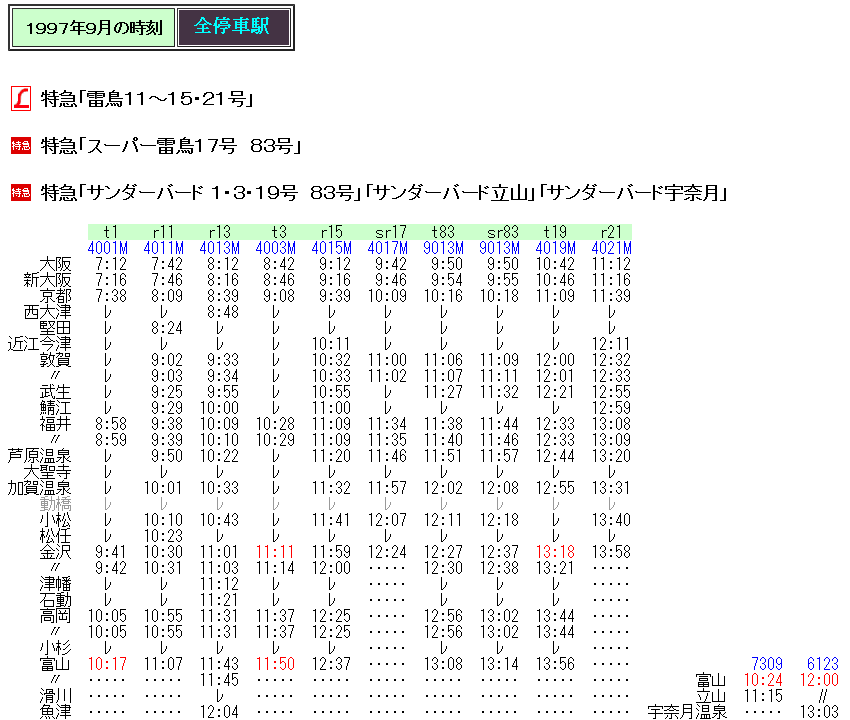Click the 1997年9月の時刻 label box
Image resolution: width=850 pixels, height=720 pixels.
[93, 28]
